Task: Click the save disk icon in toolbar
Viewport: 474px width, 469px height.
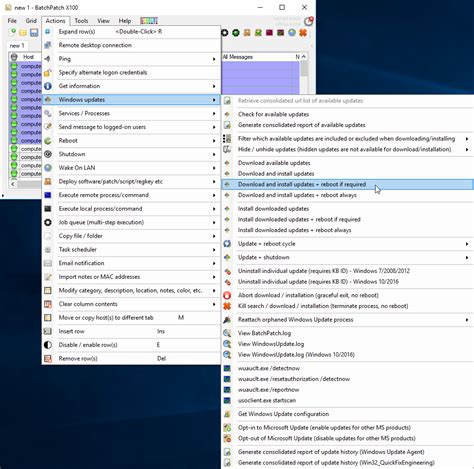Action: click(34, 32)
